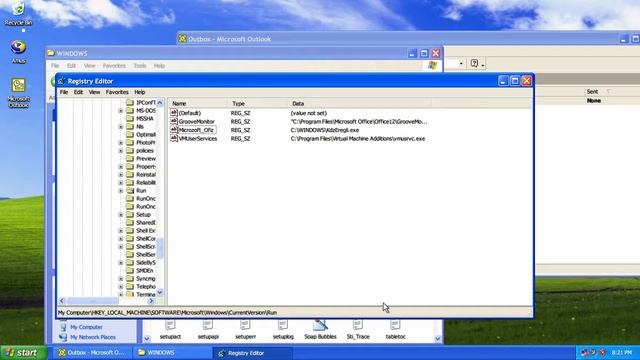Click the Name column header
Image resolution: width=640 pixels, height=360 pixels.
pyautogui.click(x=198, y=104)
